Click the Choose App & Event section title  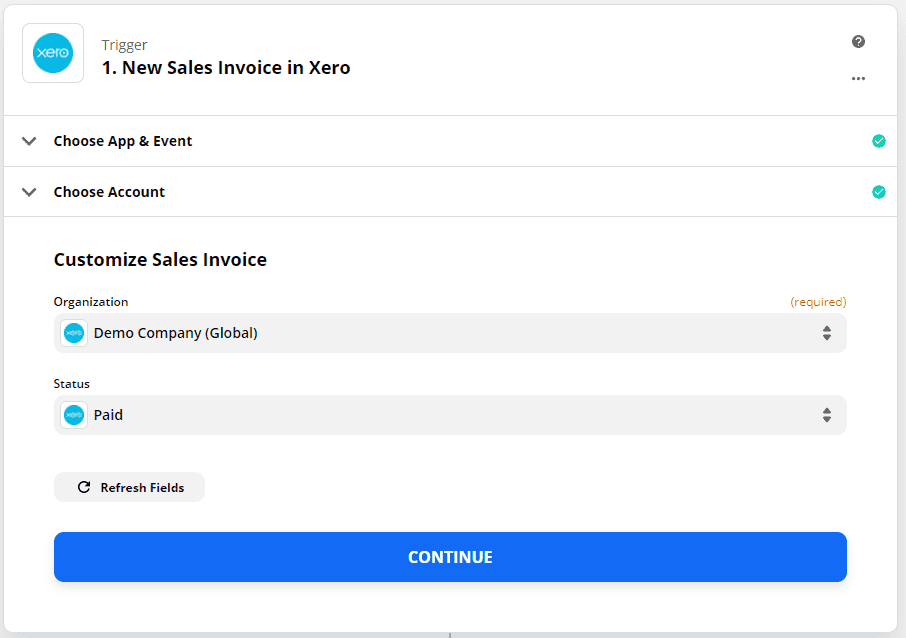[122, 141]
